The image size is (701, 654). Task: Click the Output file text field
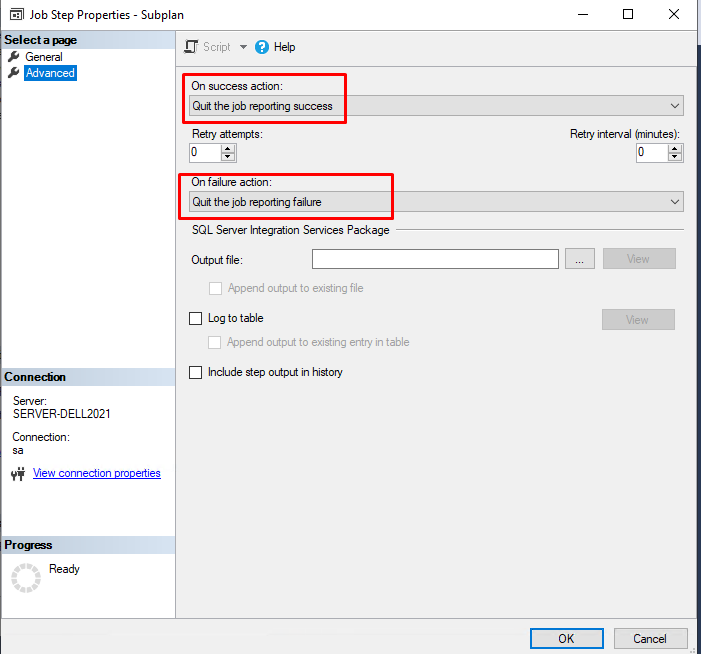[435, 259]
